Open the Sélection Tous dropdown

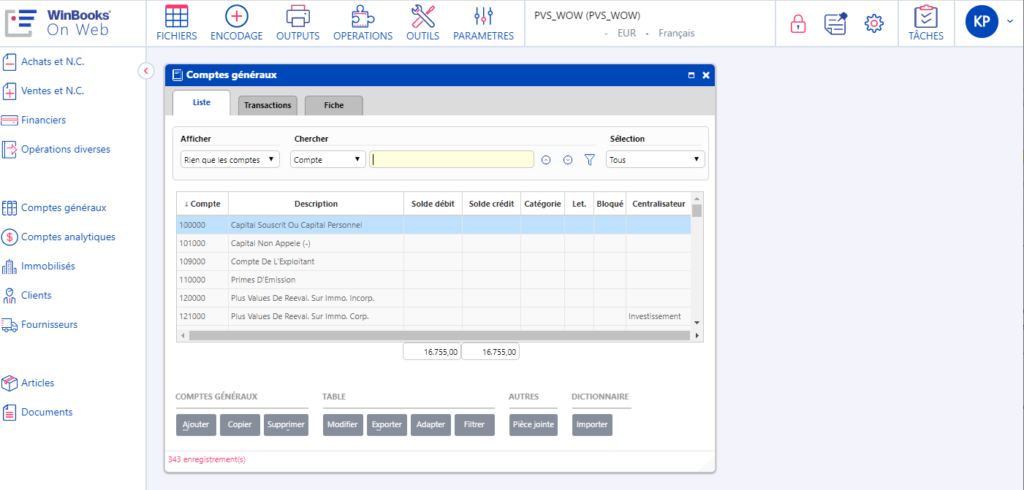pyautogui.click(x=655, y=159)
